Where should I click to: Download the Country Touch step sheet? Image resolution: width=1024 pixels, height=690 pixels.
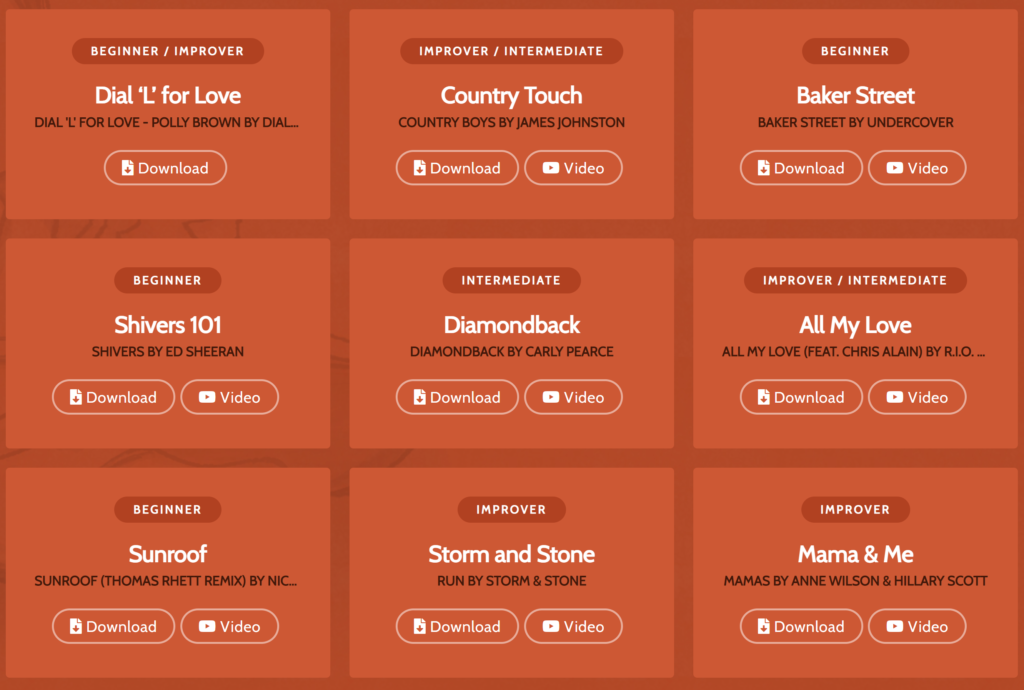point(457,168)
